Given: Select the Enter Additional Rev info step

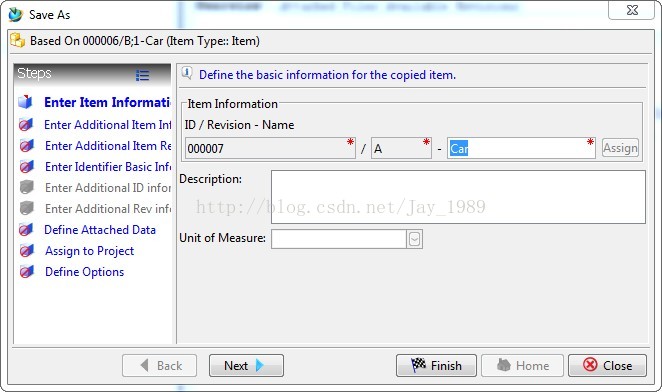Looking at the screenshot, I should point(108,209).
